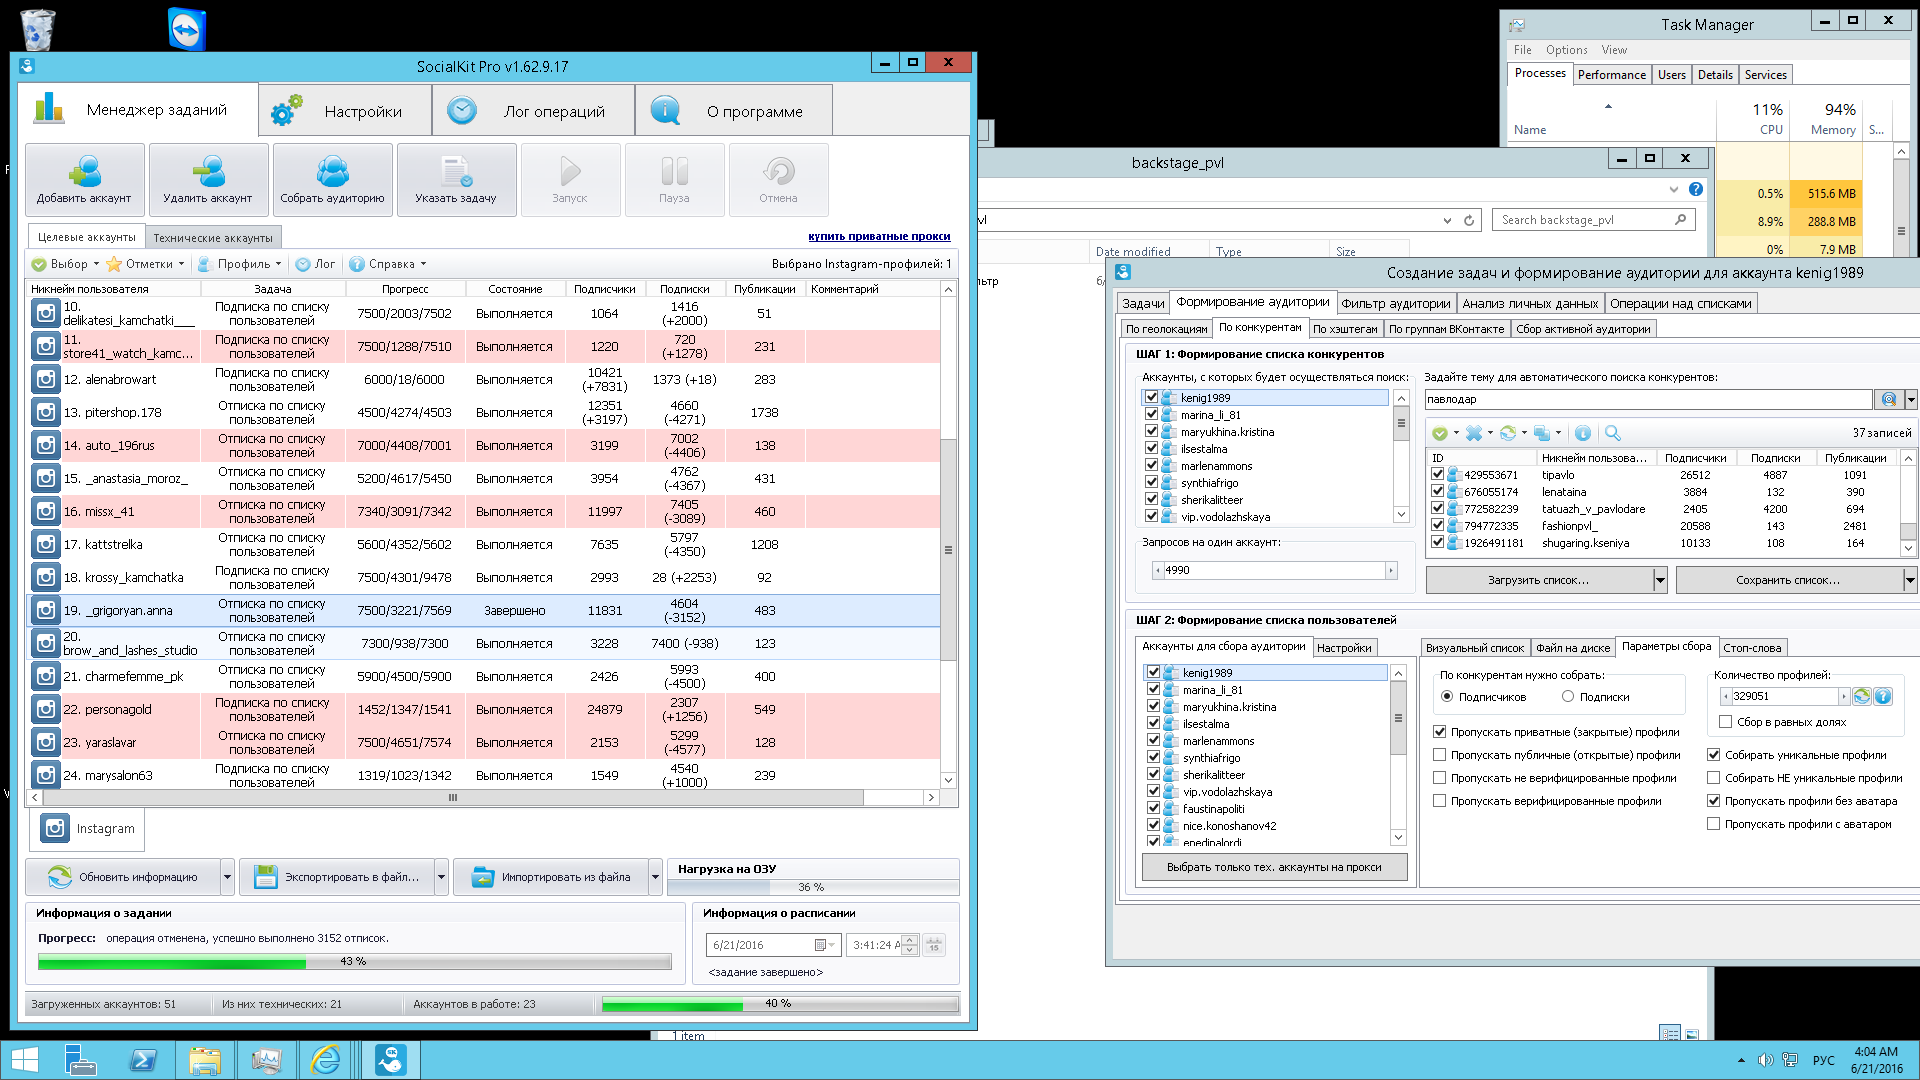Click Экспортировать в файл button

click(336, 877)
